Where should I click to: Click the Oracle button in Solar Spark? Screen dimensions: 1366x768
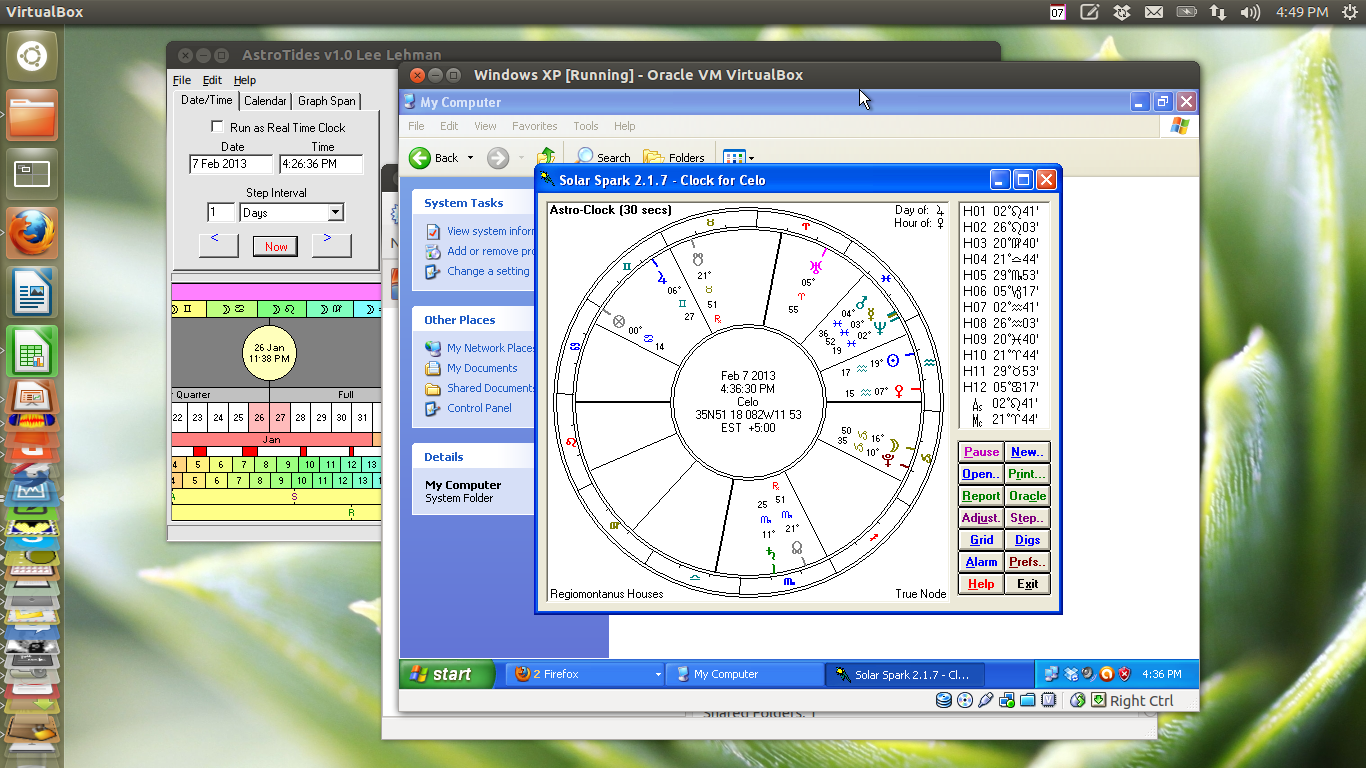click(1027, 495)
